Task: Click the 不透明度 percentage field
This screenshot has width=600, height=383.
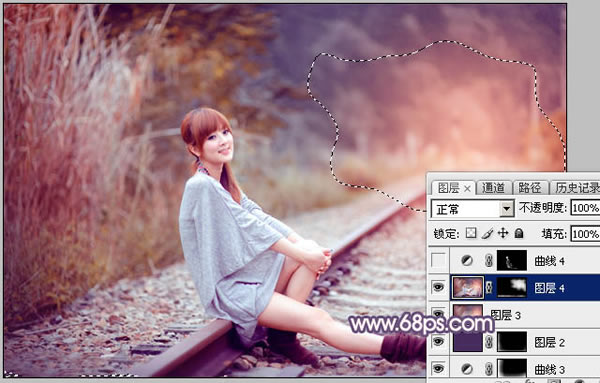Action: pyautogui.click(x=585, y=208)
